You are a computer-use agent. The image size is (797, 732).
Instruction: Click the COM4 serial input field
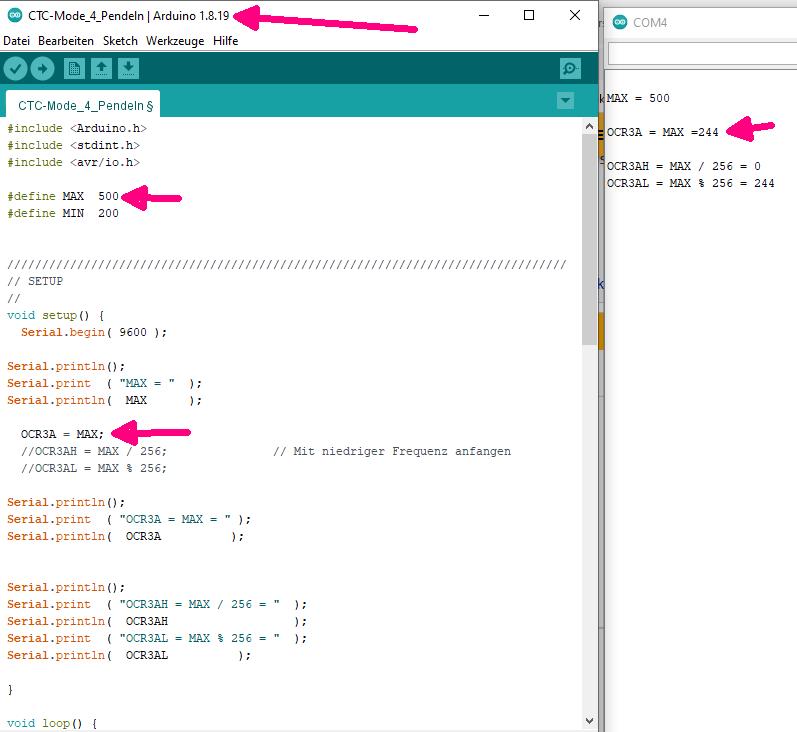tap(702, 53)
